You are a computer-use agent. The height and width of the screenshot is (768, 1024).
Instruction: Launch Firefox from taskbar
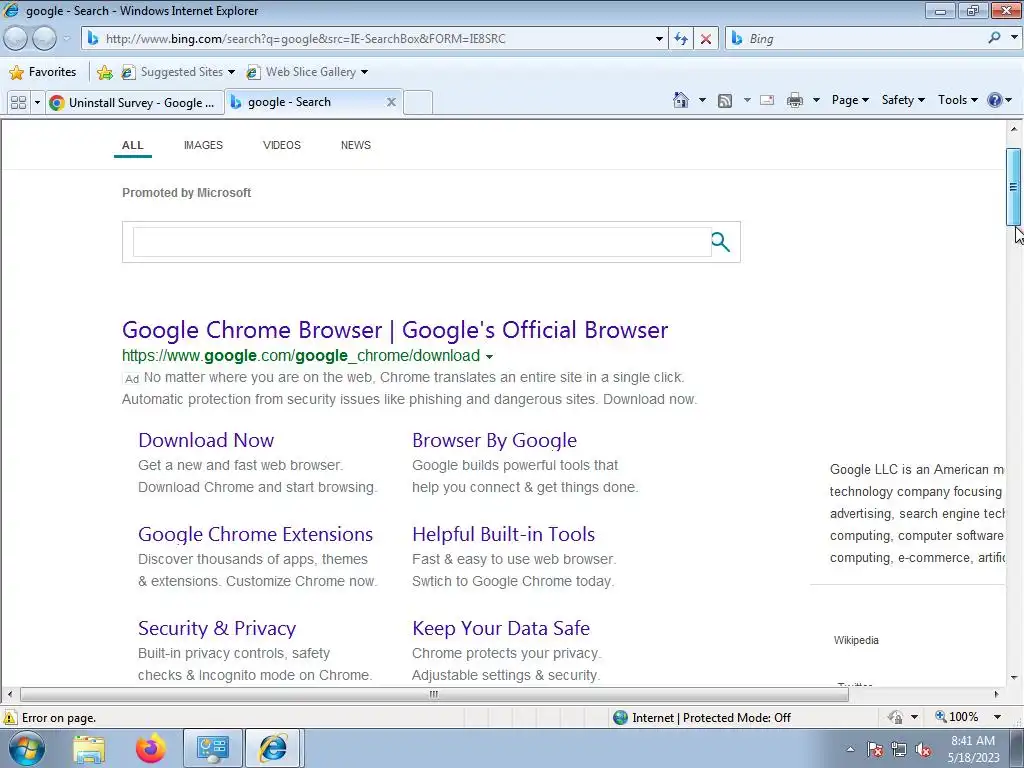point(151,748)
